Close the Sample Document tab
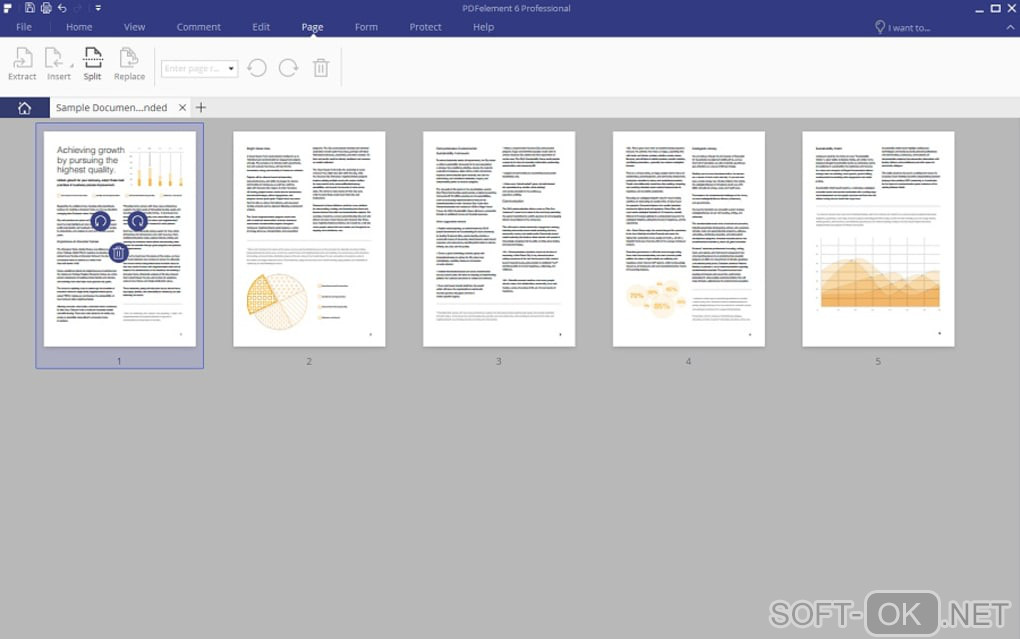Viewport: 1020px width, 639px height. 183,107
